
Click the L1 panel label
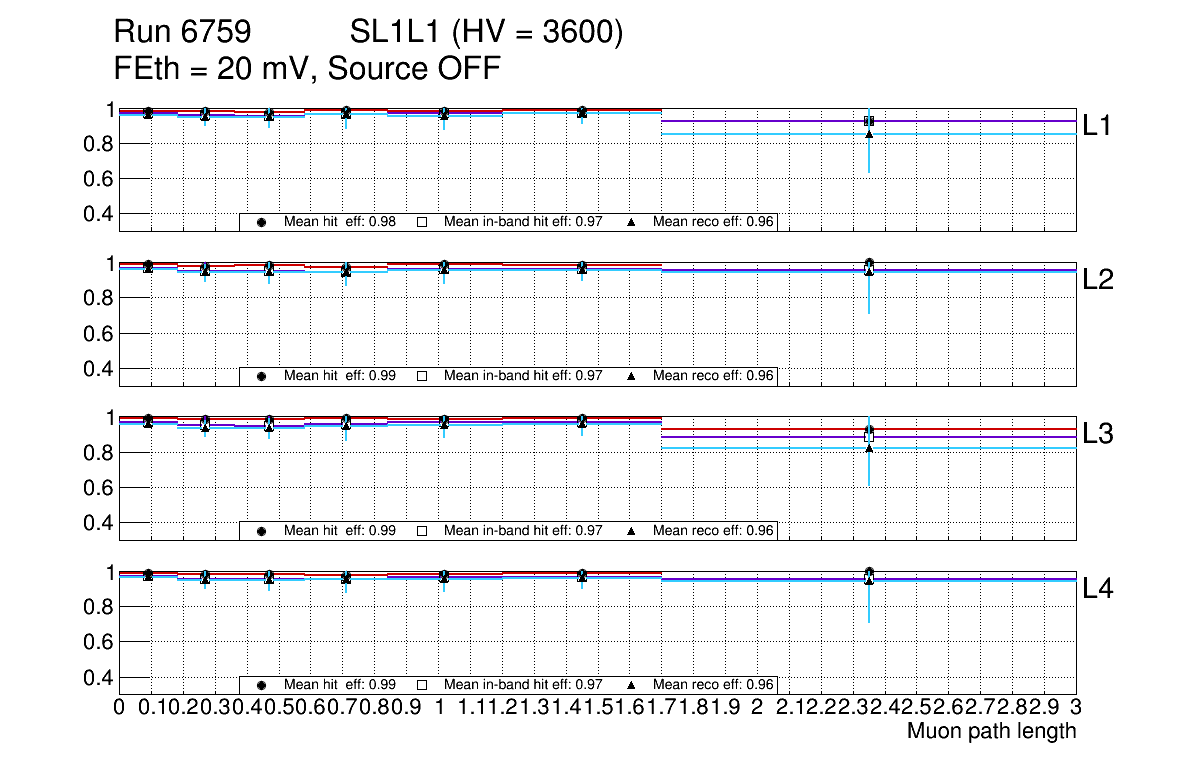[1097, 125]
